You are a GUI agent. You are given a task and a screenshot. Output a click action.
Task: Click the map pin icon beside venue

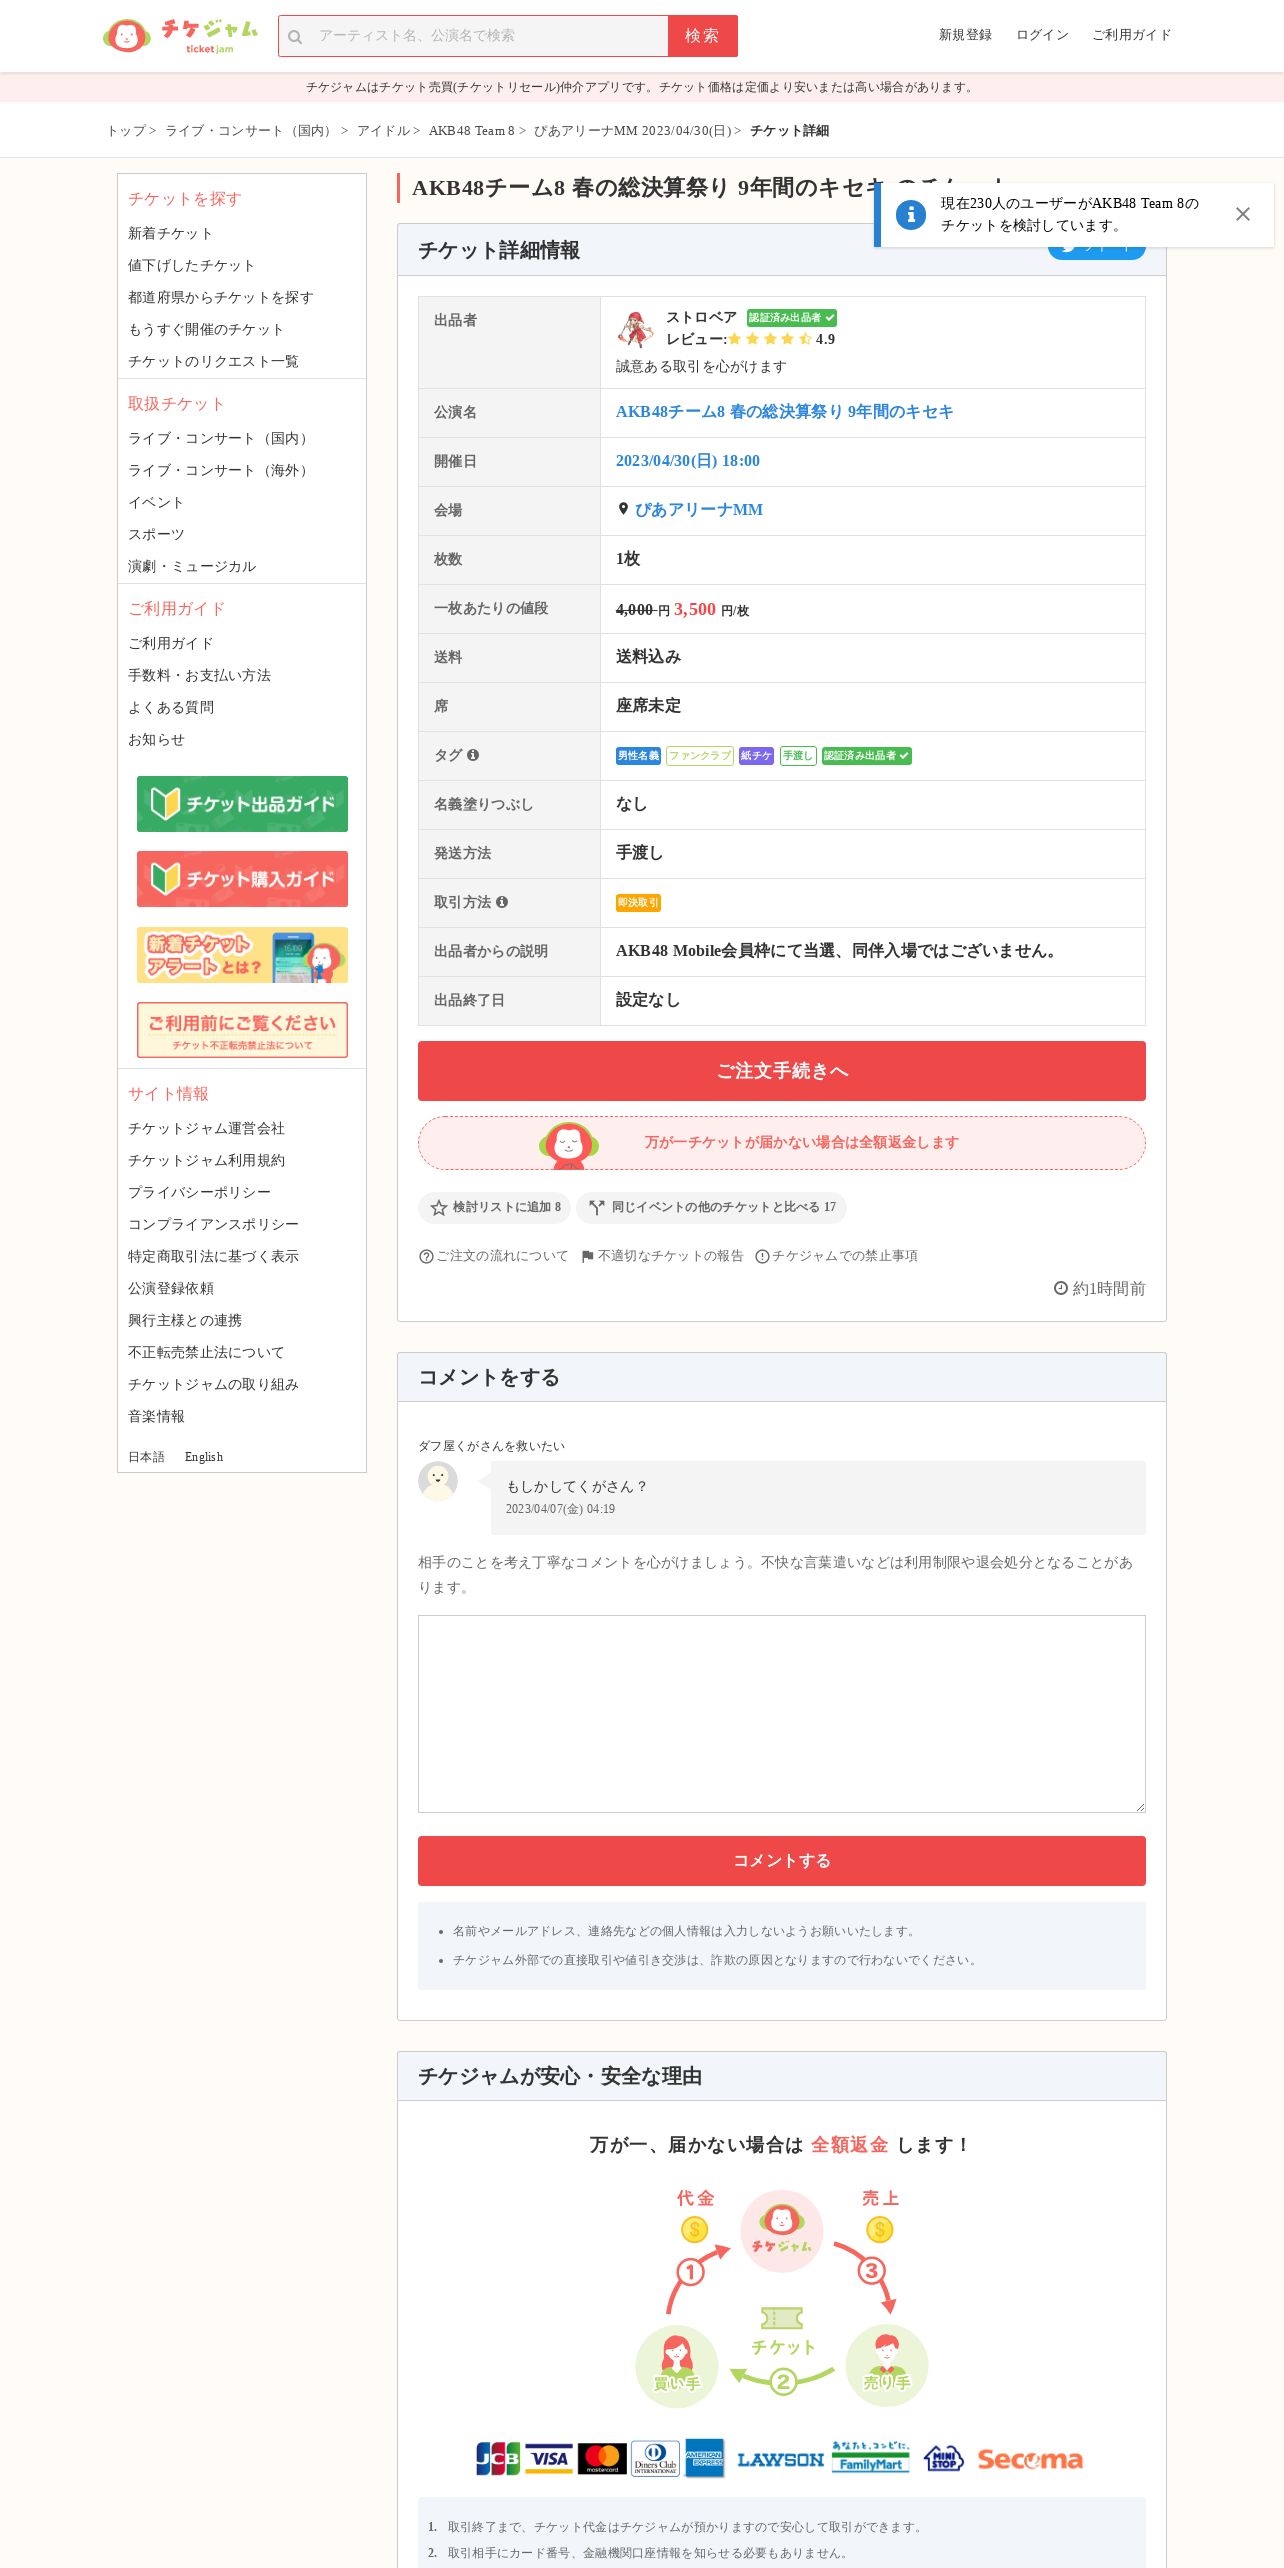tap(623, 509)
